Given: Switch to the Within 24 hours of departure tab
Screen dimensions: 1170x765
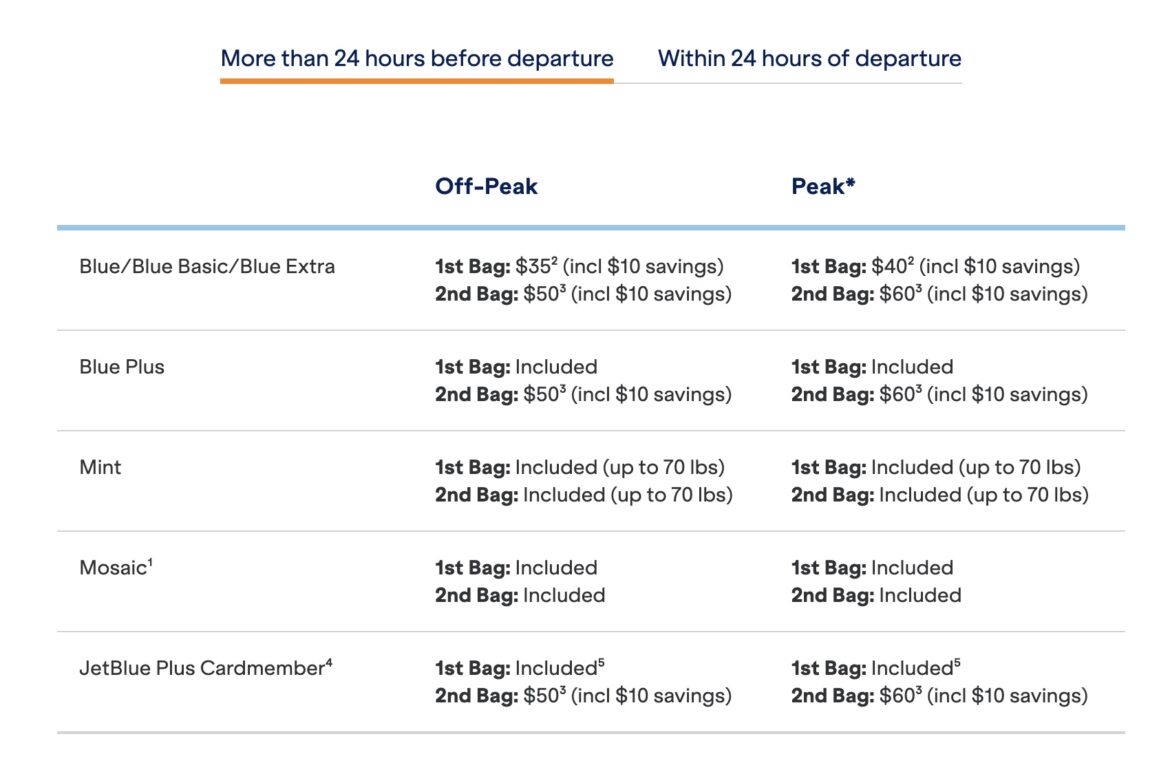Looking at the screenshot, I should click(809, 57).
